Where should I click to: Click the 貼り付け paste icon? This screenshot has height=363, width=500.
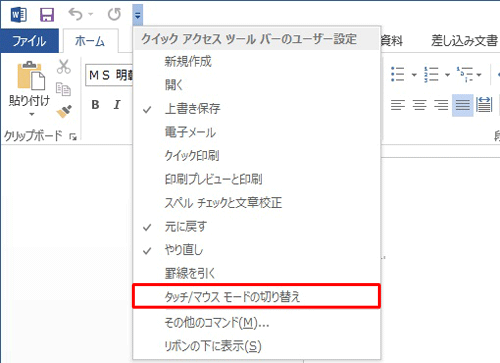(x=31, y=75)
